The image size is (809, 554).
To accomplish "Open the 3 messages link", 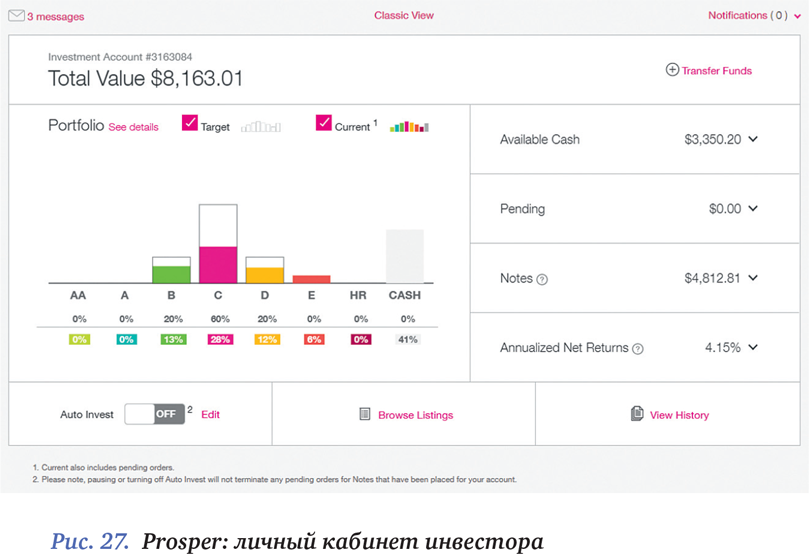I will click(x=55, y=17).
